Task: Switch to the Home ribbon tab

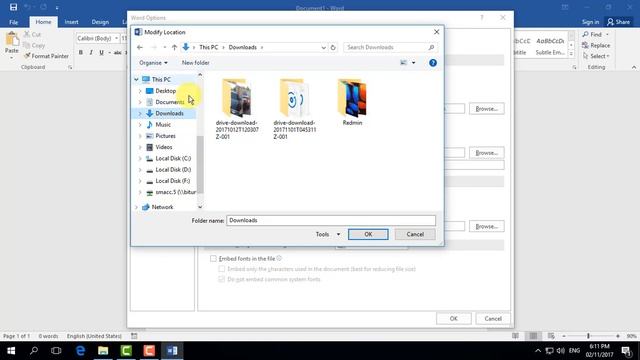Action: (43, 22)
